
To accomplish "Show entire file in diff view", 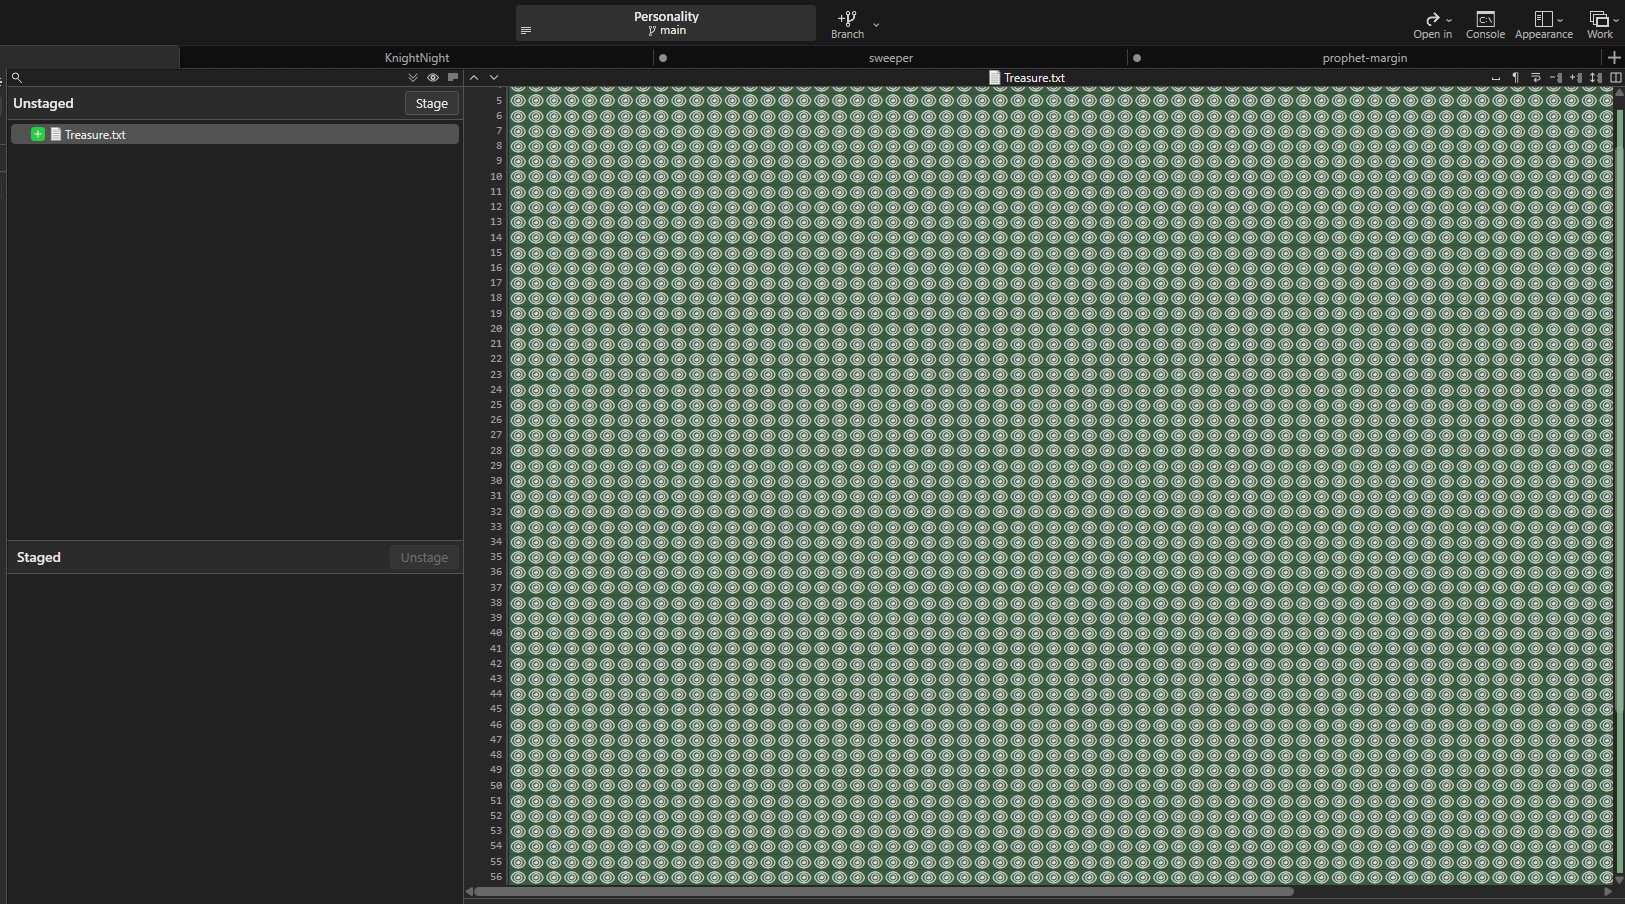I will (1595, 78).
